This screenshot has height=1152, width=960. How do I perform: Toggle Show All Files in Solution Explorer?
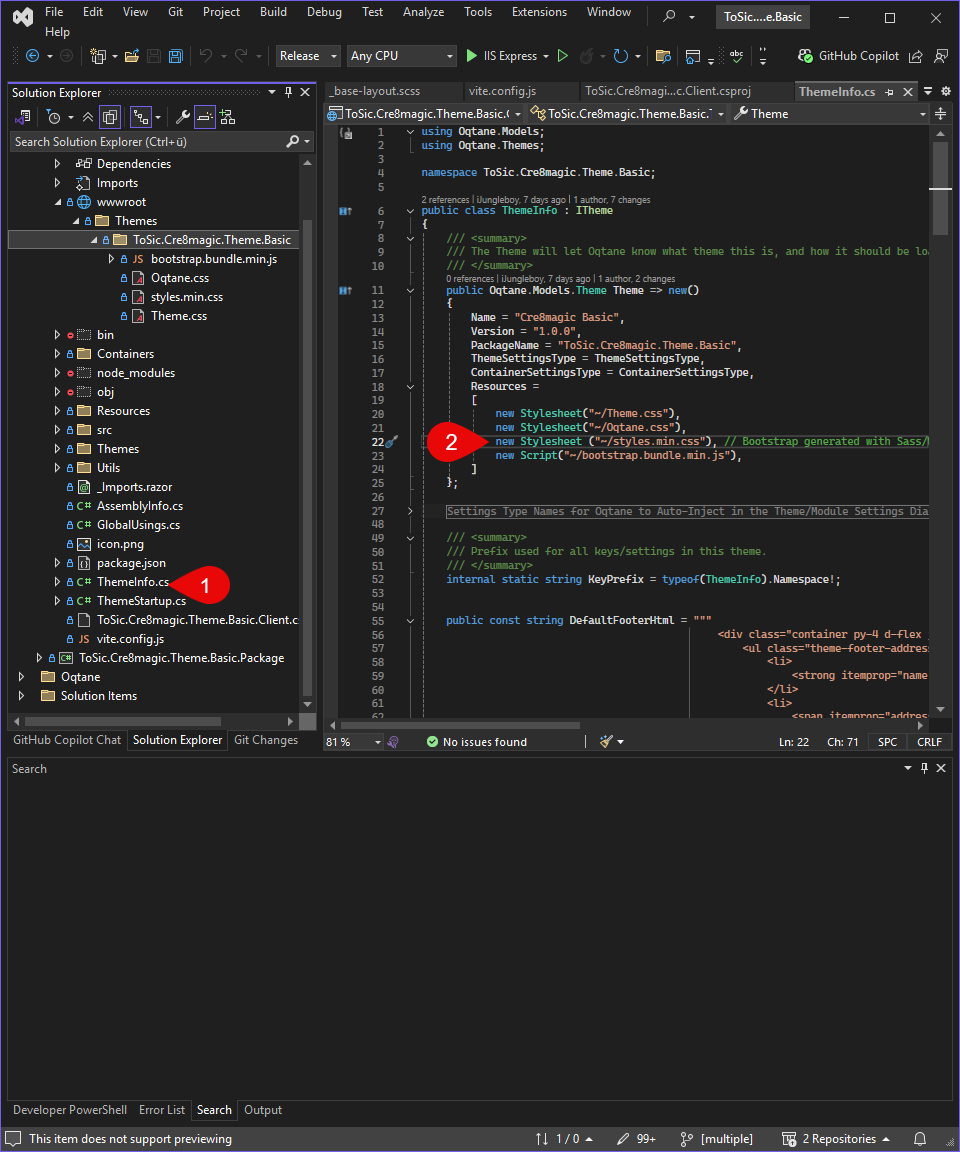click(110, 117)
